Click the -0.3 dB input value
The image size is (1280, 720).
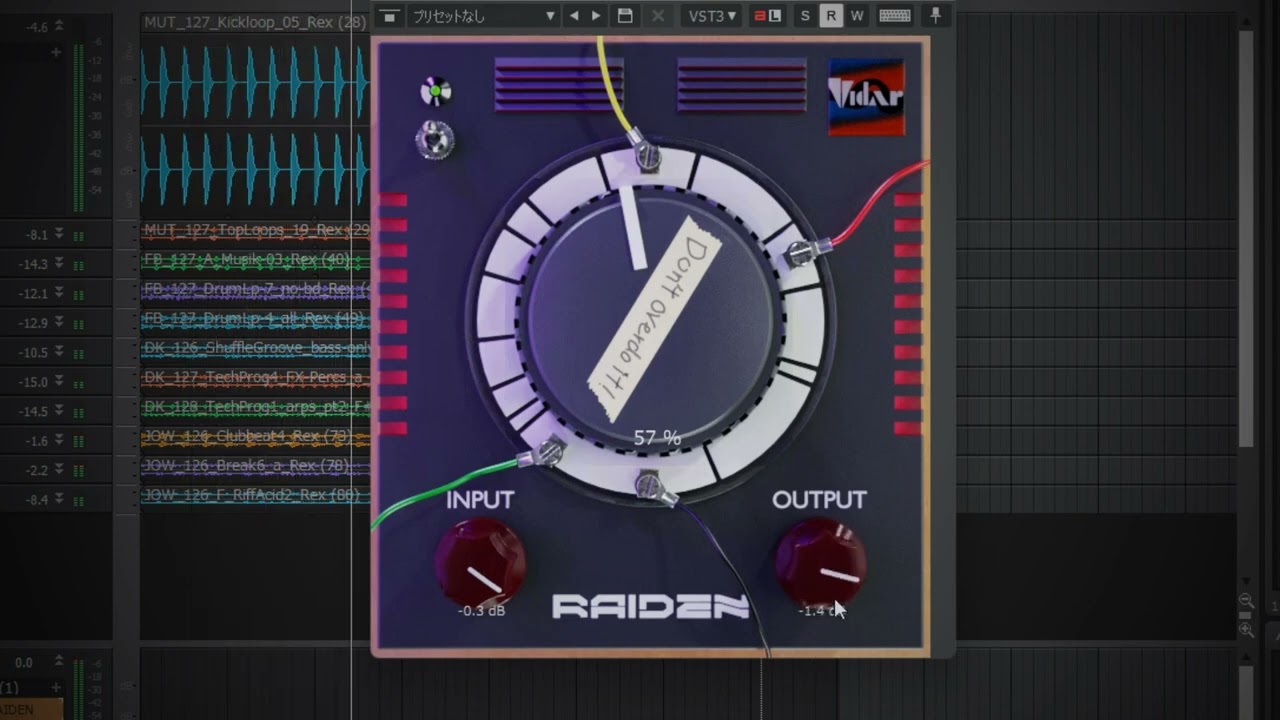tap(482, 610)
